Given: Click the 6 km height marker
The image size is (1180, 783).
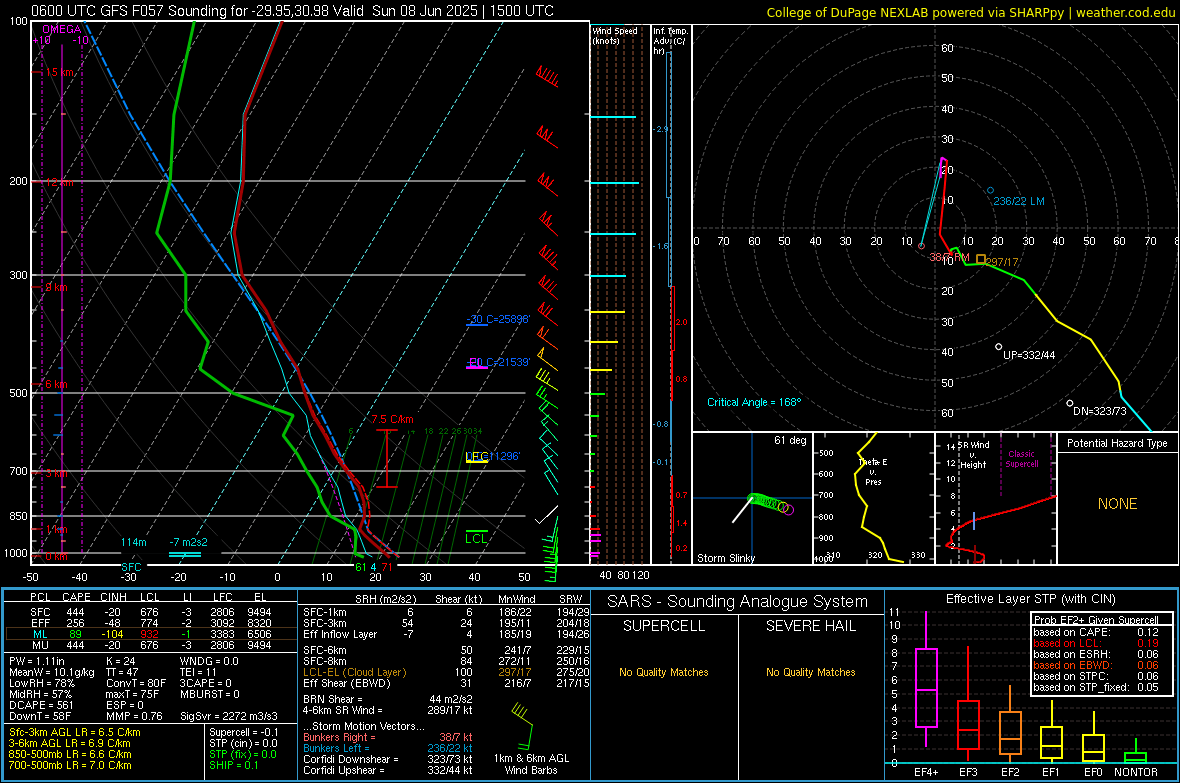Looking at the screenshot, I should tap(56, 384).
